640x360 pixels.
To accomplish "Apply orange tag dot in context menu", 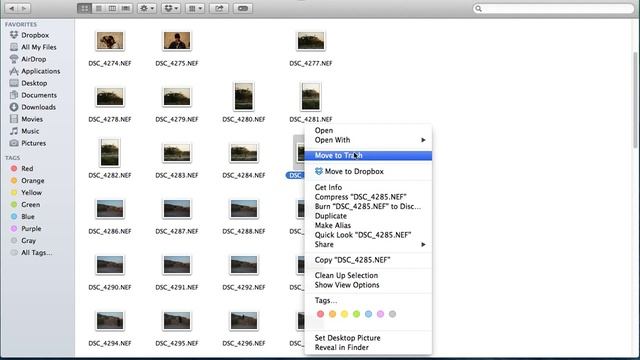I will pyautogui.click(x=332, y=314).
